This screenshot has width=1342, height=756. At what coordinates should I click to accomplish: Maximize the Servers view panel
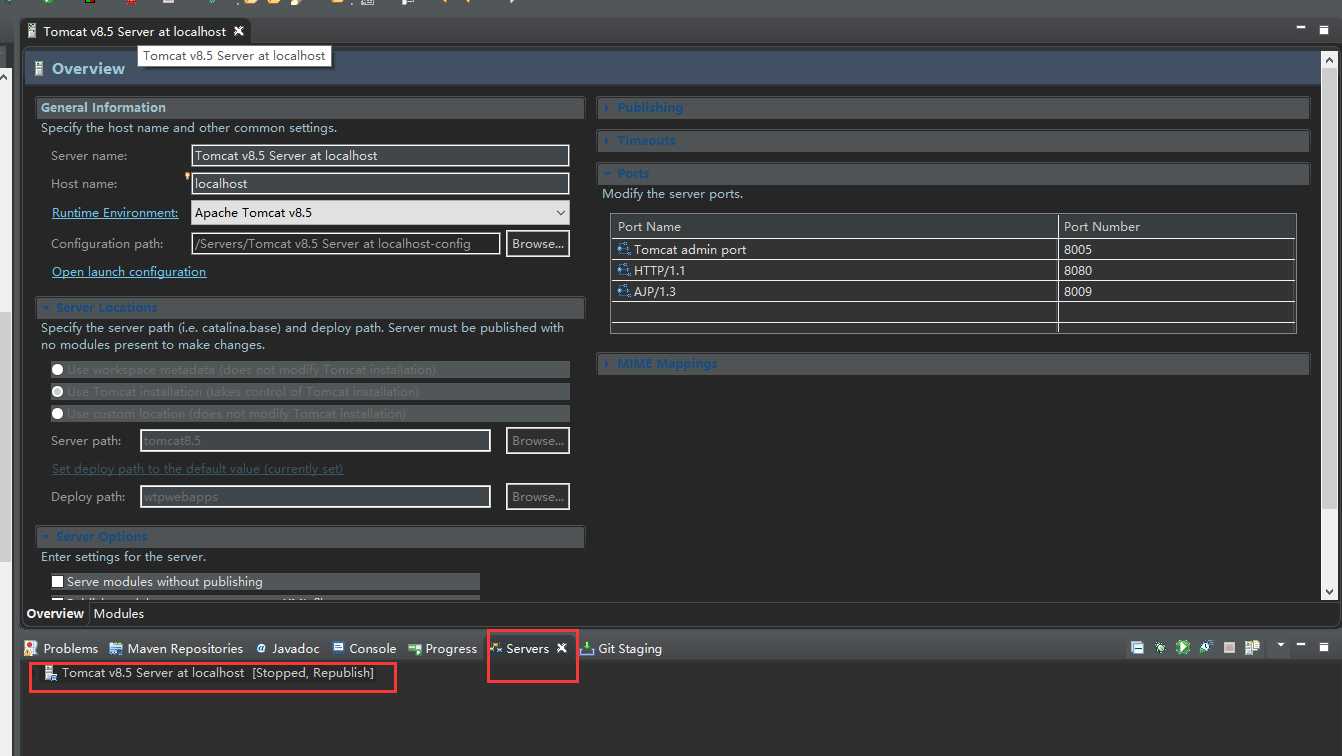[x=1324, y=647]
